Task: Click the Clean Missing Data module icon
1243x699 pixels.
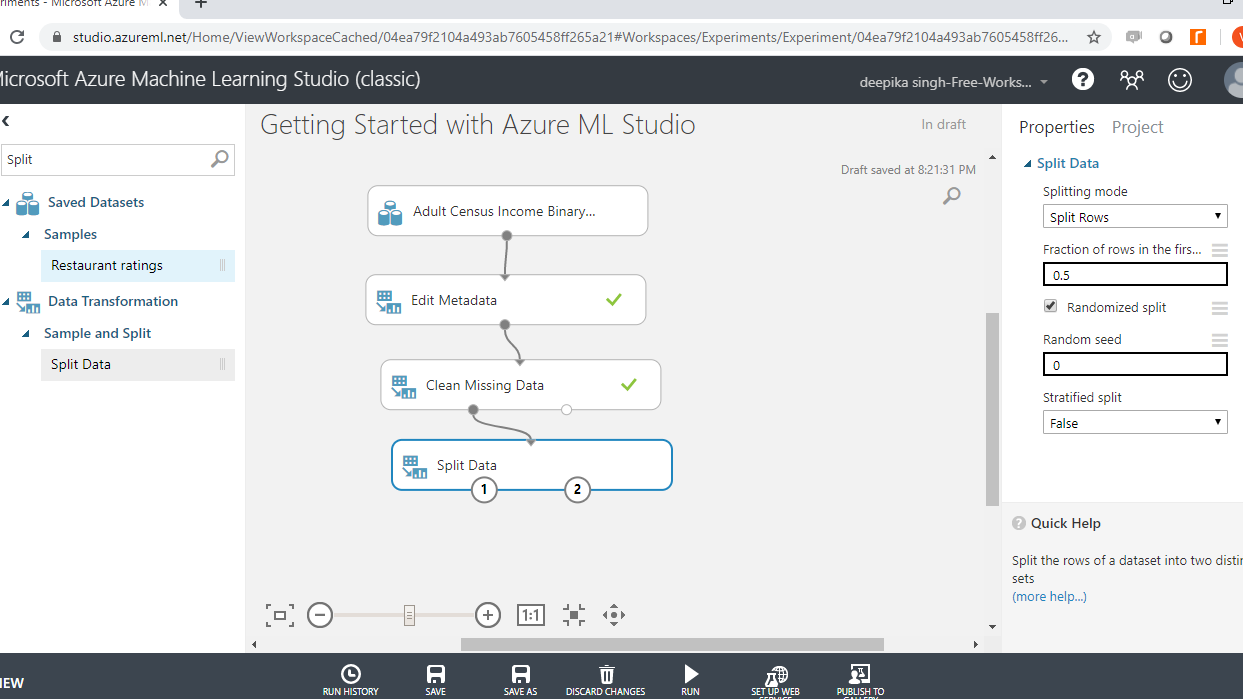Action: click(x=403, y=386)
